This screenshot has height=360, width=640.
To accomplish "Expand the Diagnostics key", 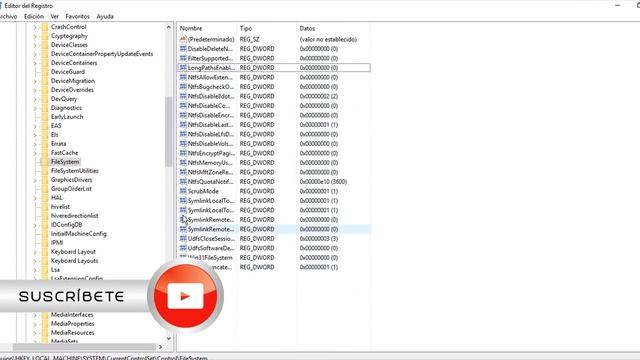I will pyautogui.click(x=35, y=108).
